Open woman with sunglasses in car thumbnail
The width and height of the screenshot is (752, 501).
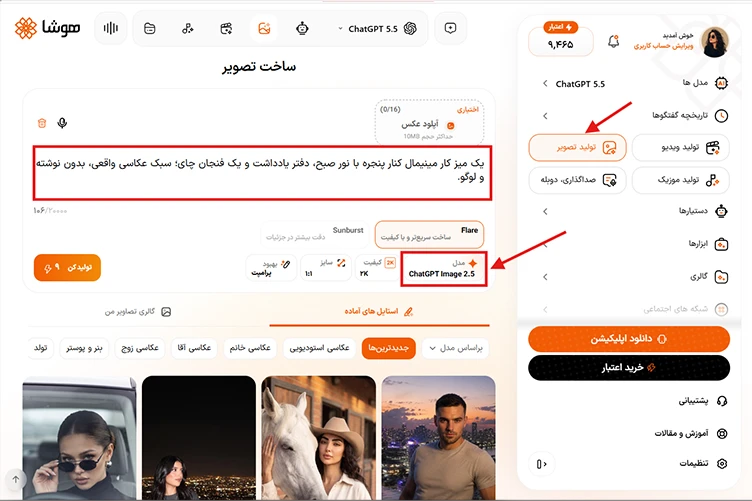[79, 437]
